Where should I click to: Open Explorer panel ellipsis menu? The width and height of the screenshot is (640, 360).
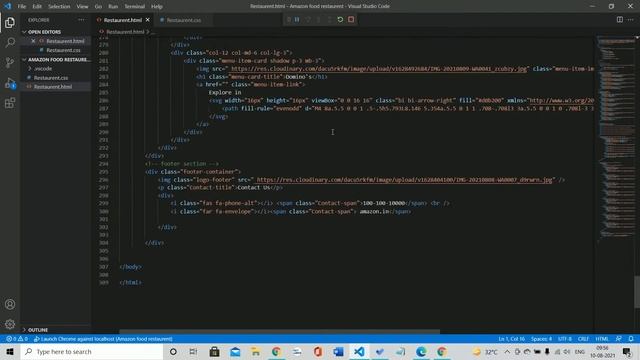point(81,20)
